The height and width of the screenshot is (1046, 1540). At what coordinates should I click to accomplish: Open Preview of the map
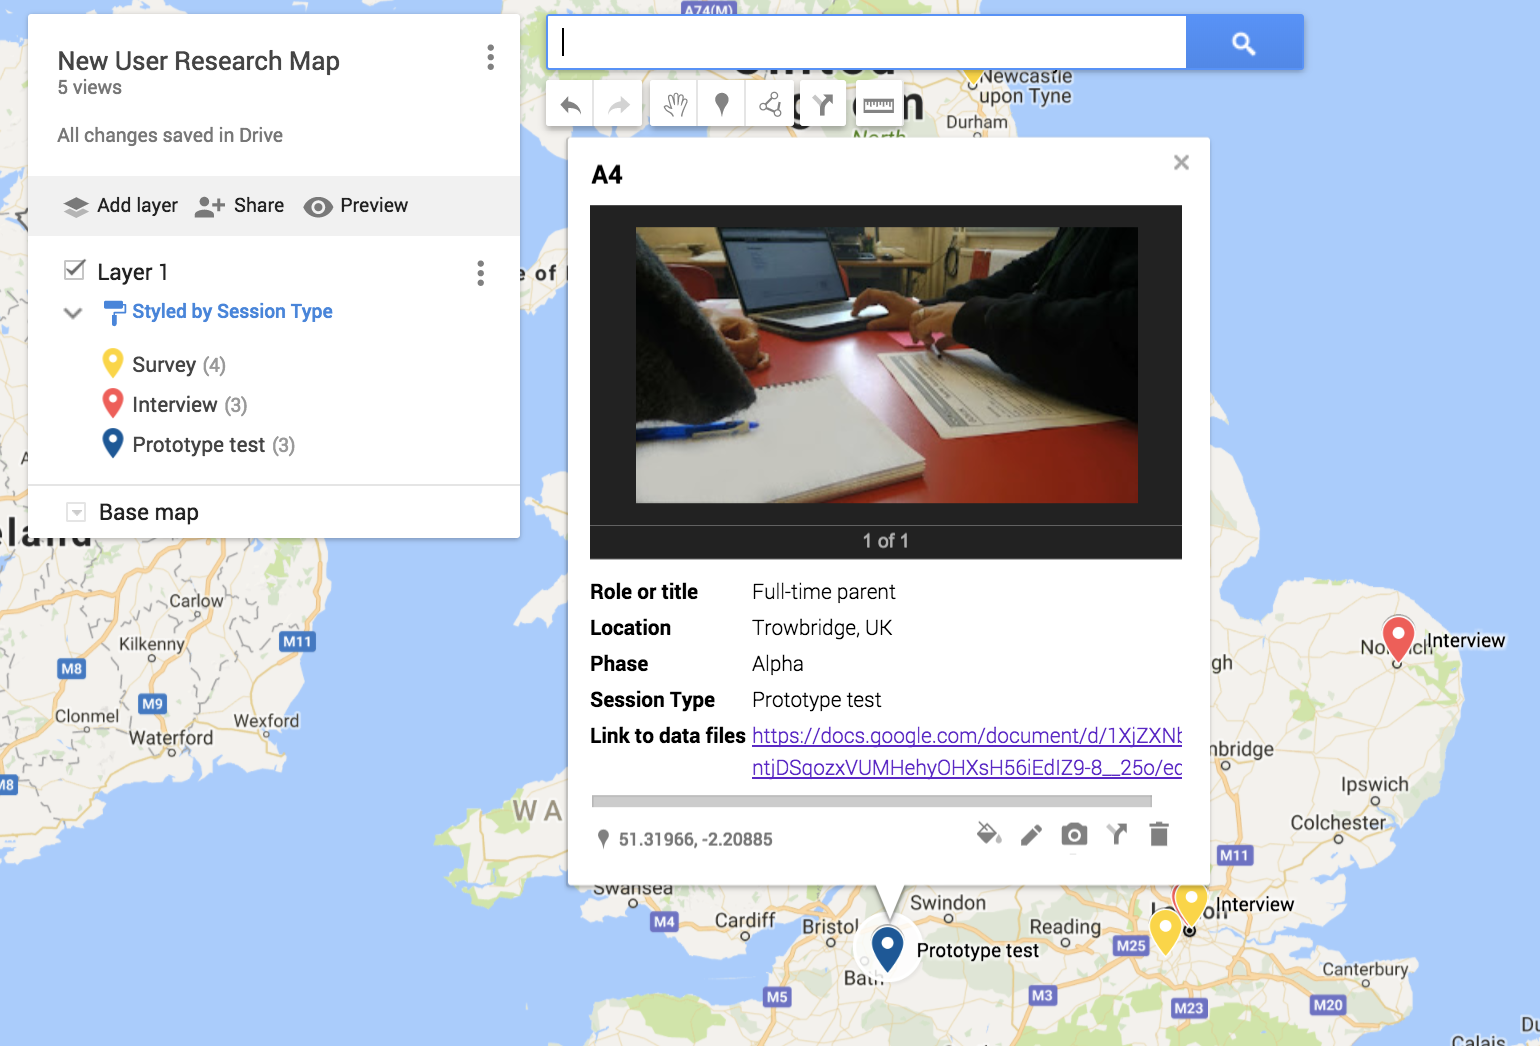tap(356, 206)
